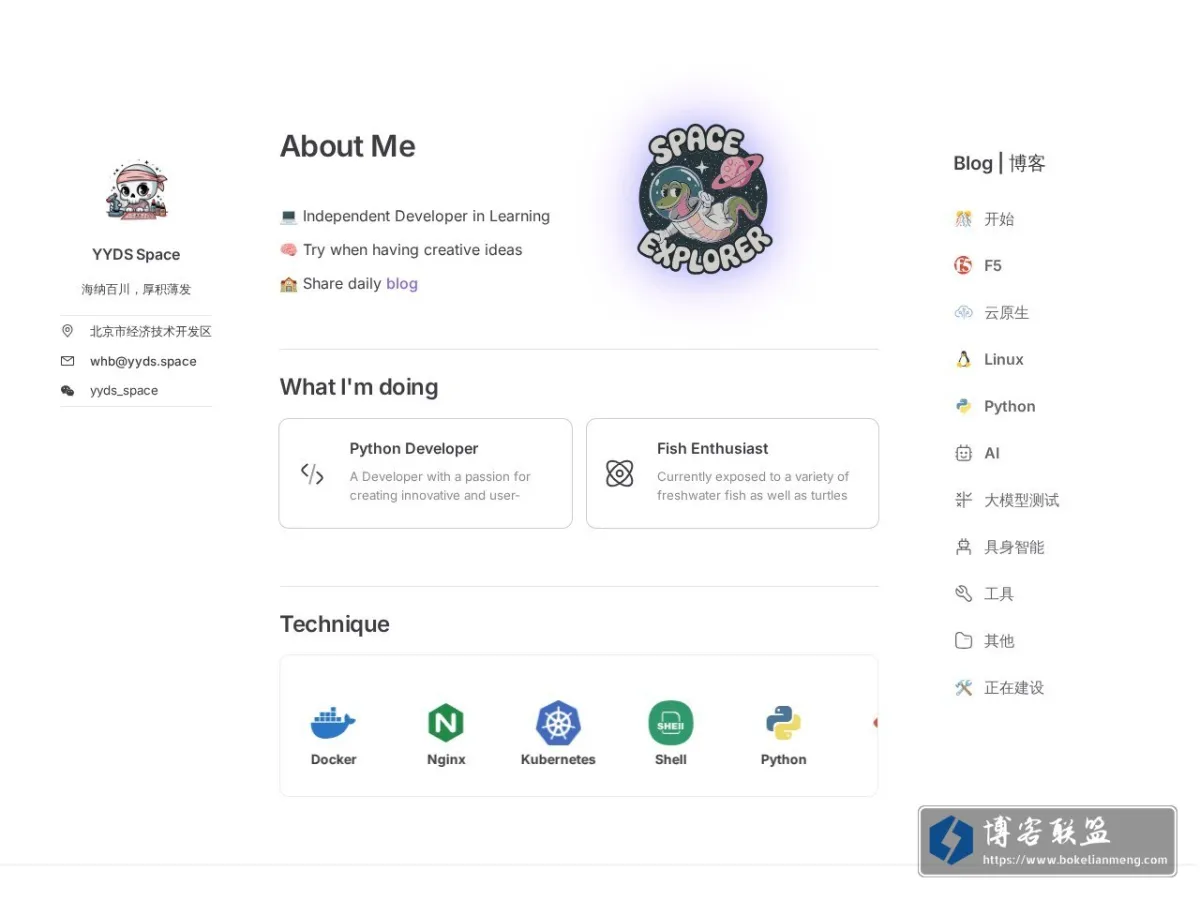Screen dimensions: 1200x900
Task: Click the Technique section heading
Action: [x=335, y=624]
